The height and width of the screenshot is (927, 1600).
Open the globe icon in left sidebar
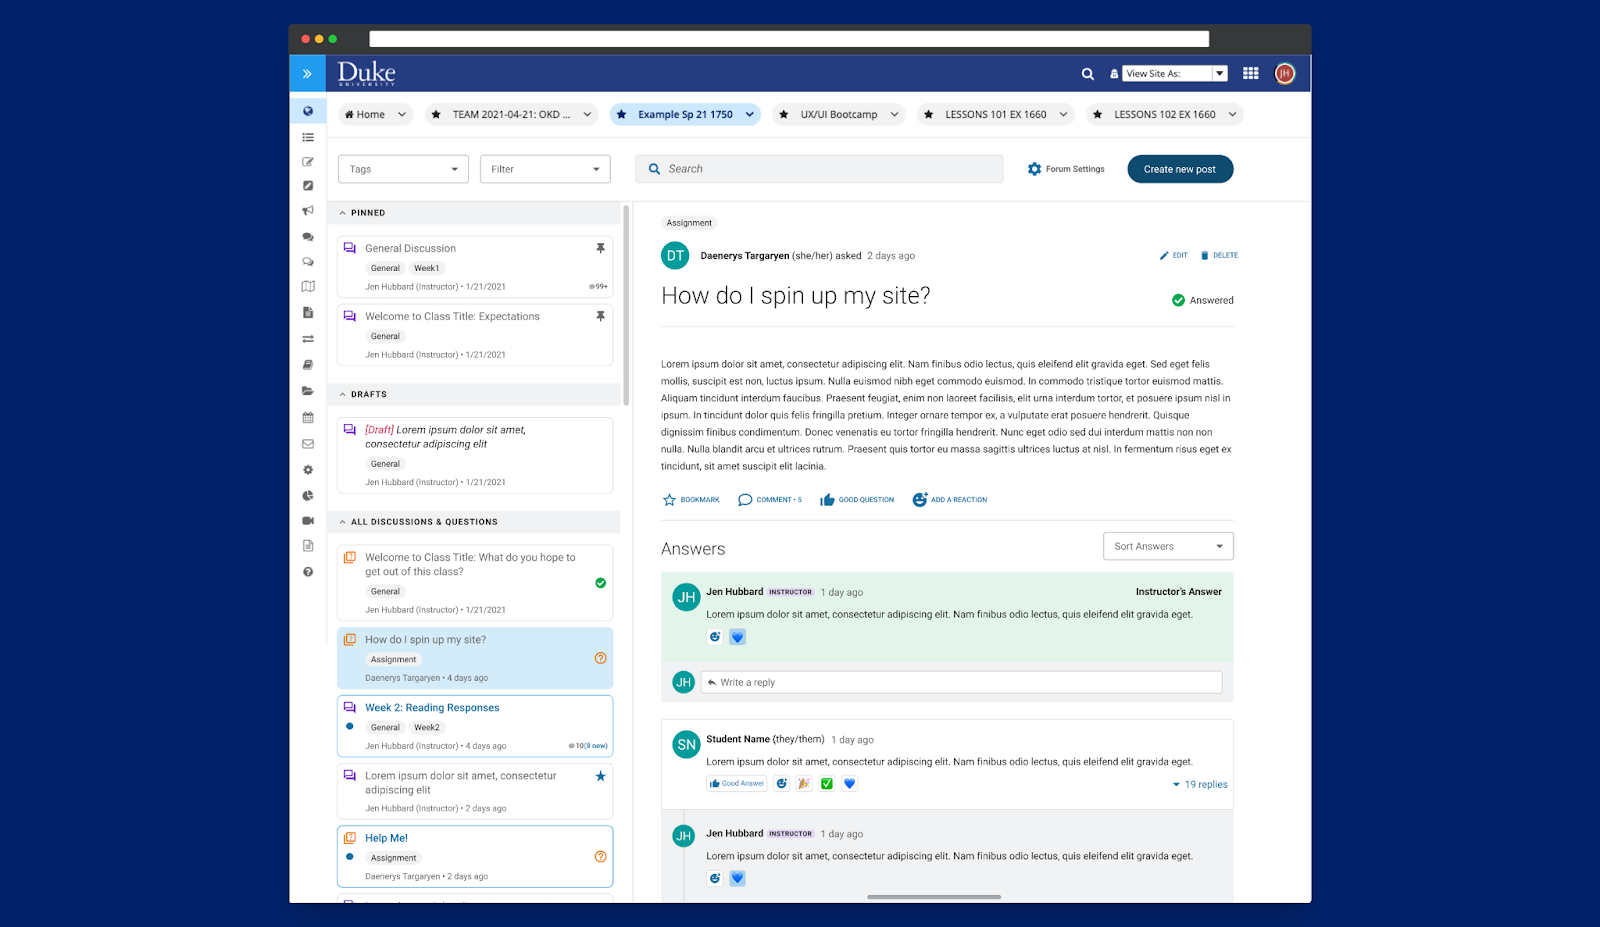pos(308,111)
